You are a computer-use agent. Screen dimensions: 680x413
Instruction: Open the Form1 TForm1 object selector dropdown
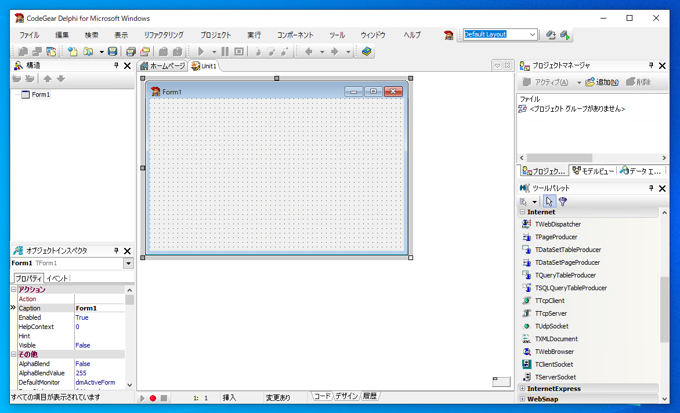128,263
